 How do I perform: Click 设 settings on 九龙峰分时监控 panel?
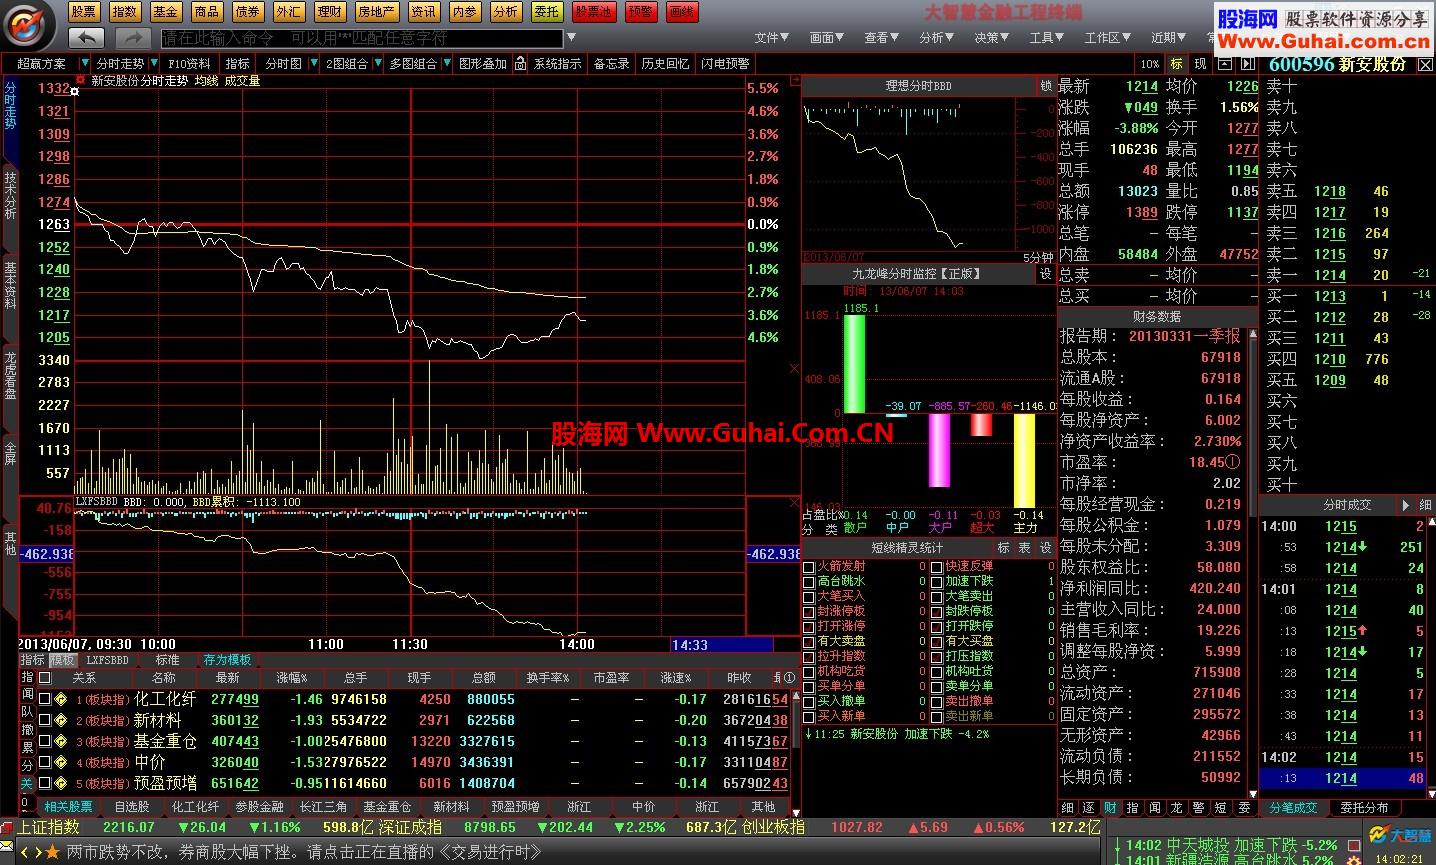(1046, 273)
